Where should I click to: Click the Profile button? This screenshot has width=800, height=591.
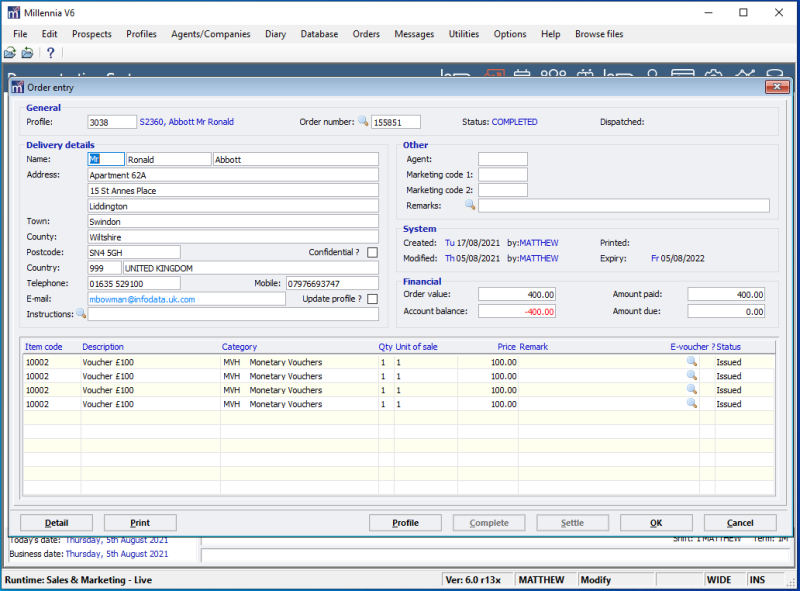click(x=405, y=523)
